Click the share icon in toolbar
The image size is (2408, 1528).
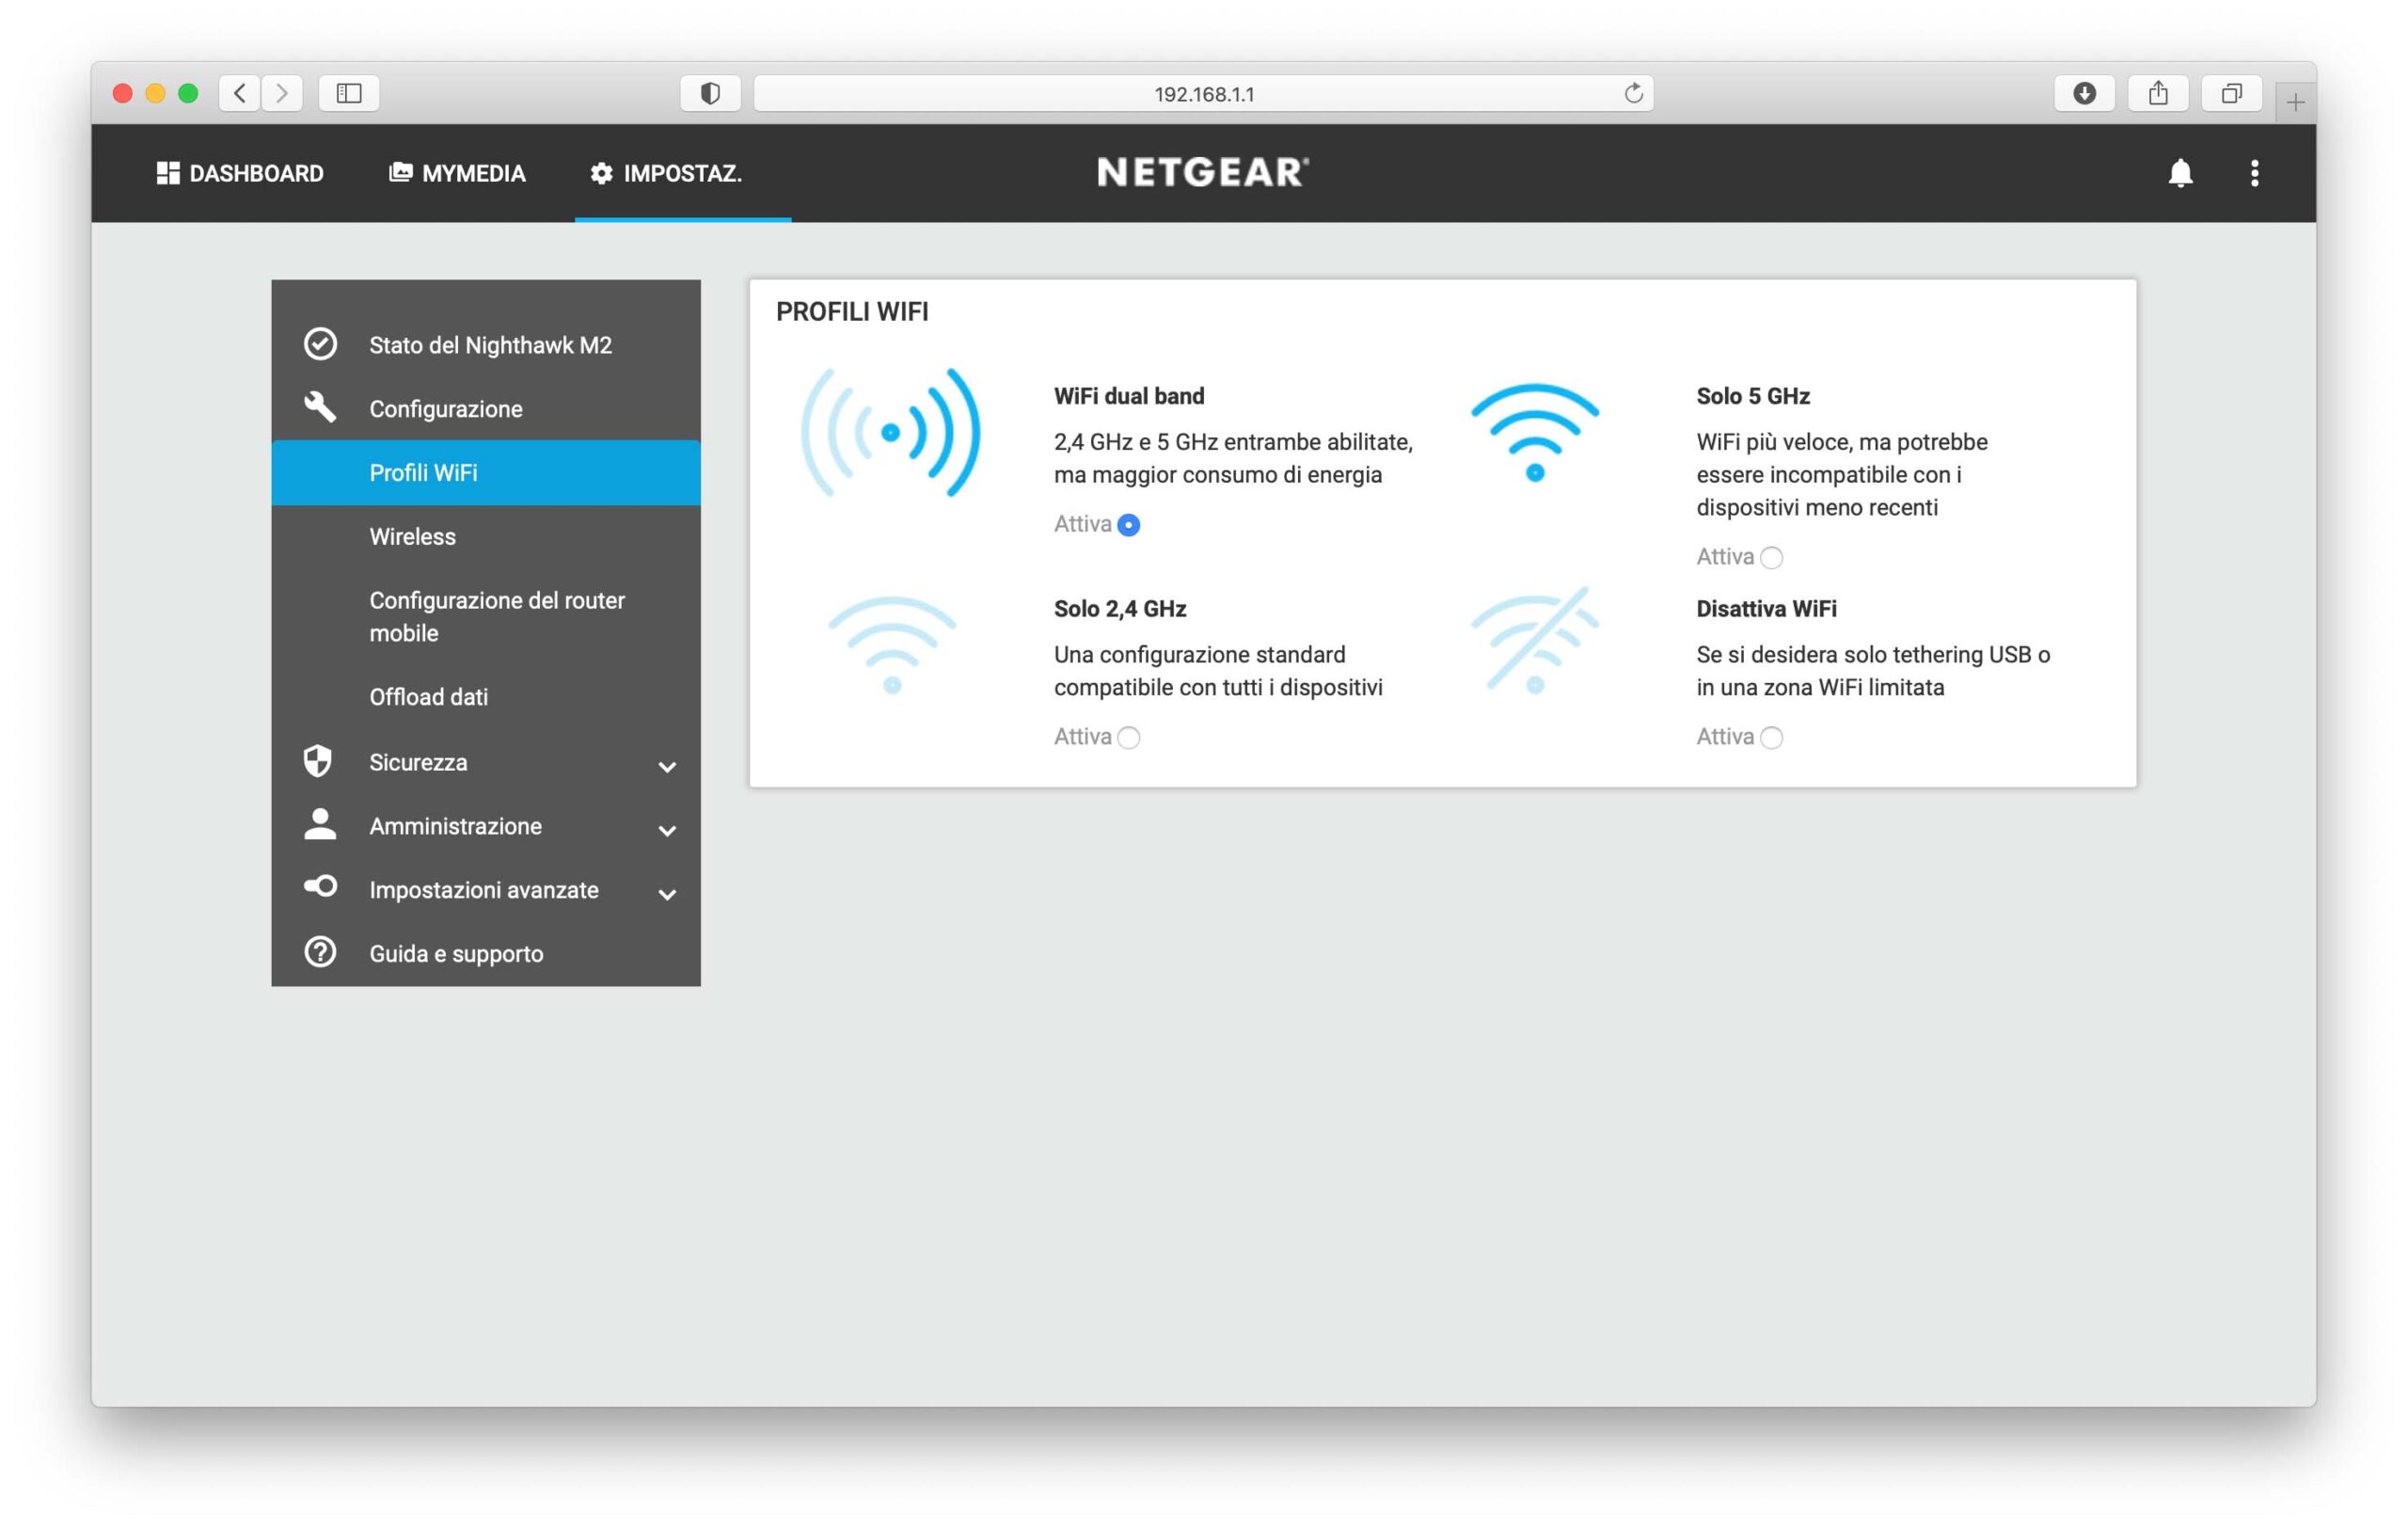click(2158, 93)
